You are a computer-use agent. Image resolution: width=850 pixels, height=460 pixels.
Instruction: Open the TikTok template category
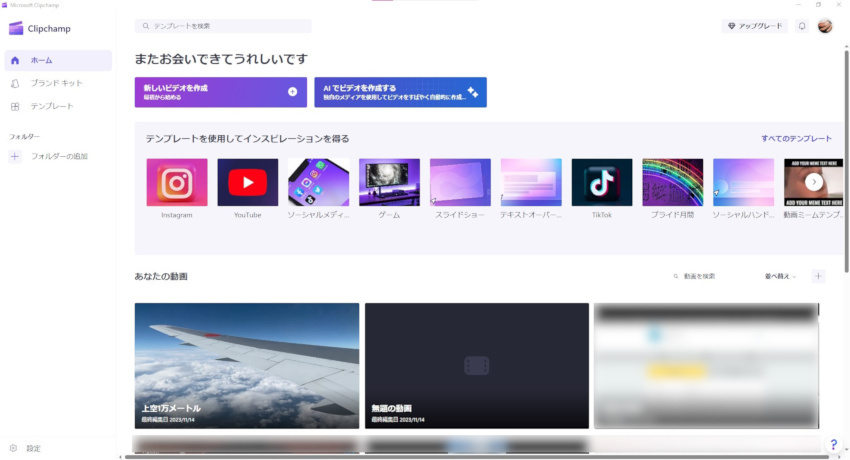coord(601,183)
